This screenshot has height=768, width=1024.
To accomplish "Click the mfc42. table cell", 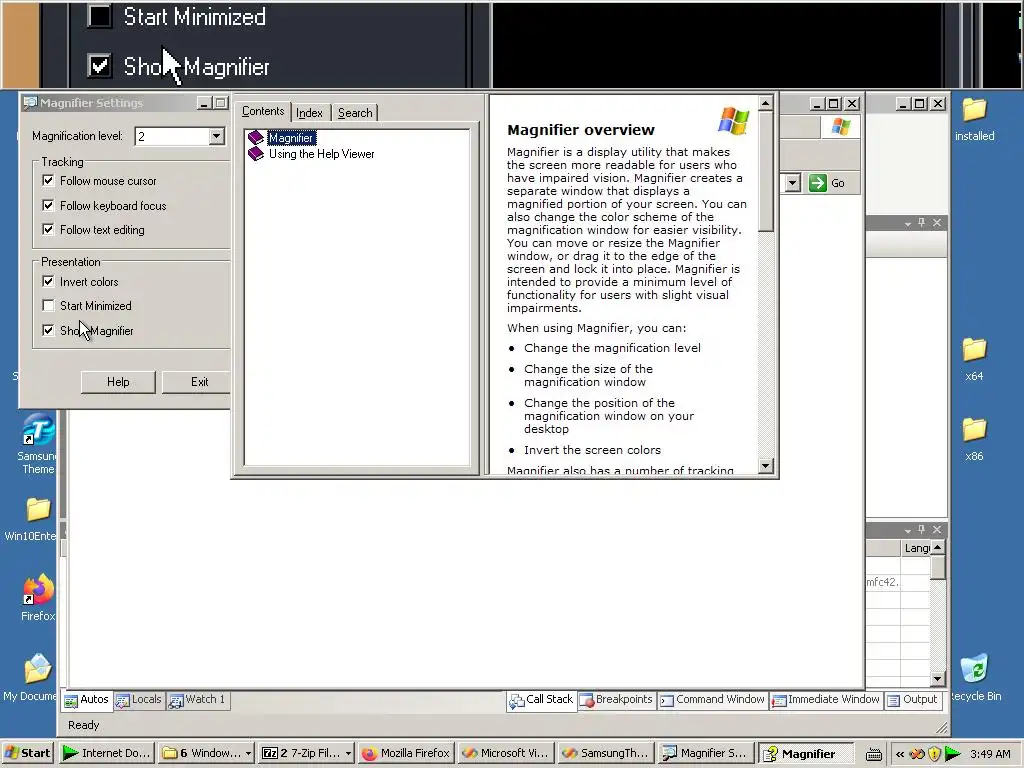I will coord(882,582).
